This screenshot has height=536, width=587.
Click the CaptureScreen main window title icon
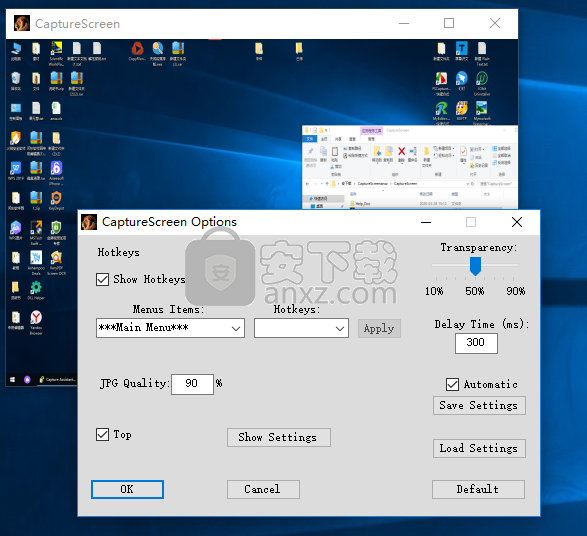[x=22, y=23]
